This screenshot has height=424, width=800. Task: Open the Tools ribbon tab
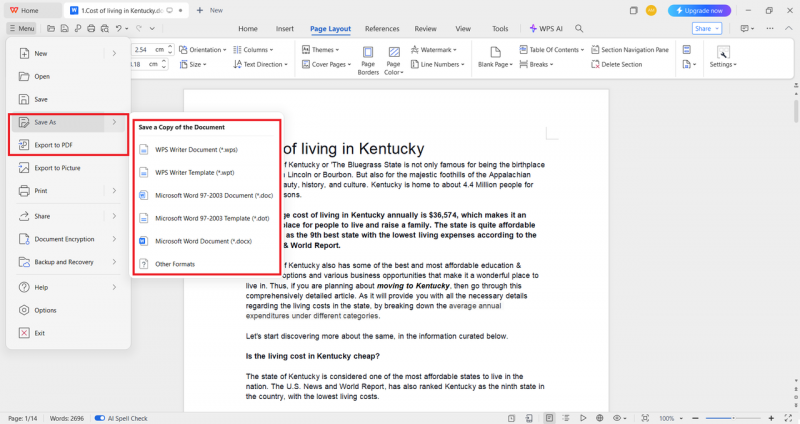[500, 29]
